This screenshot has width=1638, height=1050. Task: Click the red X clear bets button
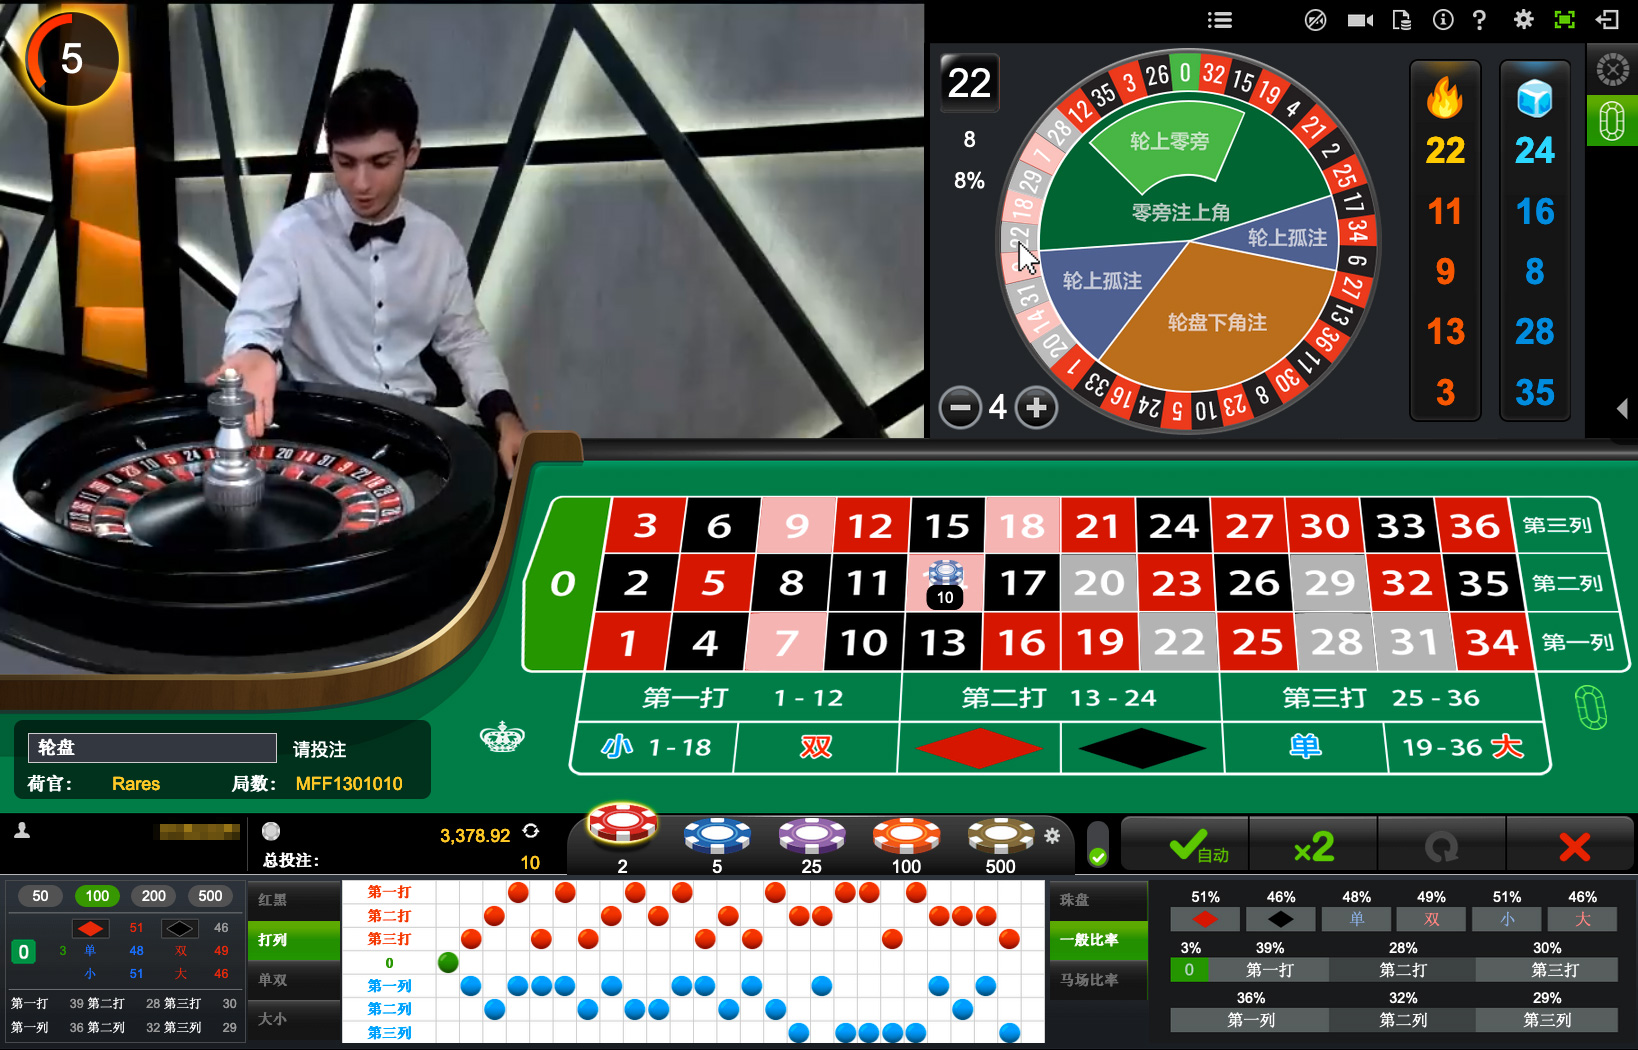pyautogui.click(x=1574, y=847)
